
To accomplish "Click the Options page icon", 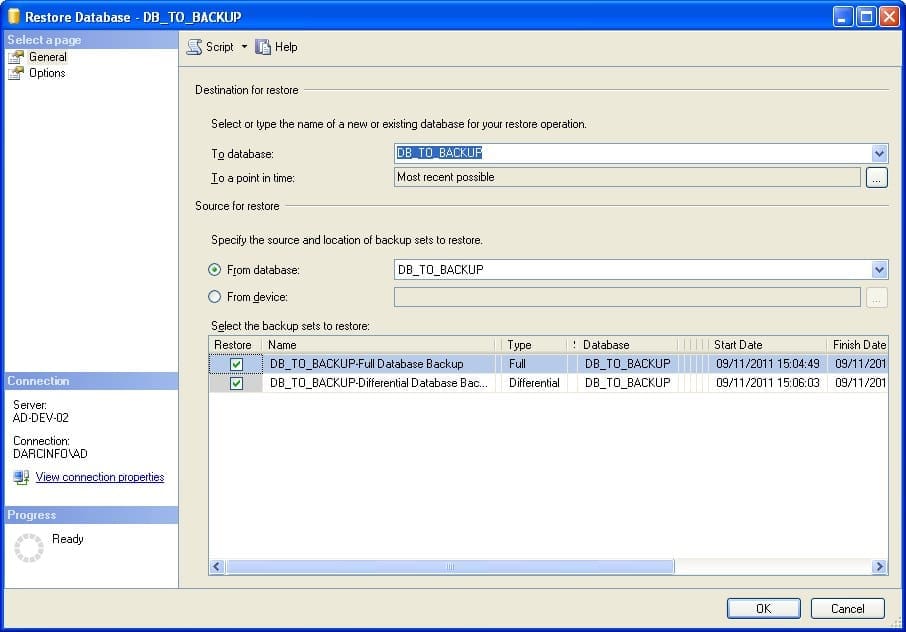I will tap(16, 73).
